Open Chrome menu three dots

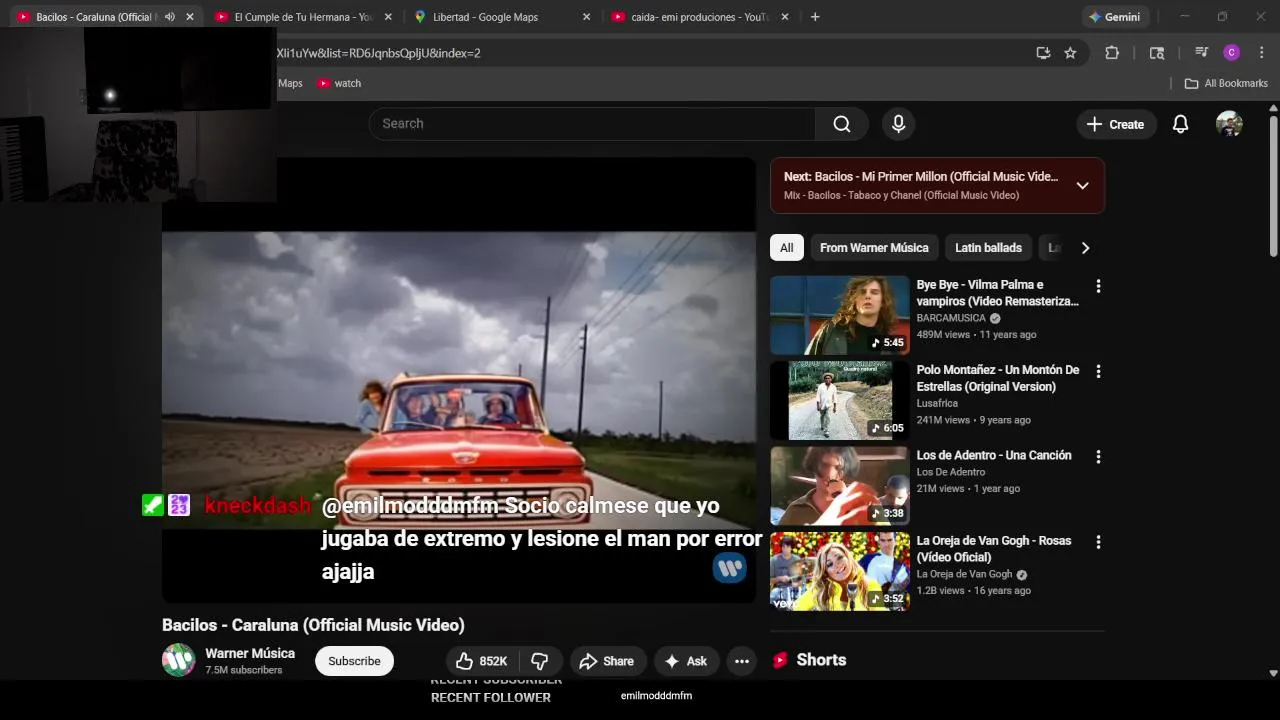[x=1260, y=53]
